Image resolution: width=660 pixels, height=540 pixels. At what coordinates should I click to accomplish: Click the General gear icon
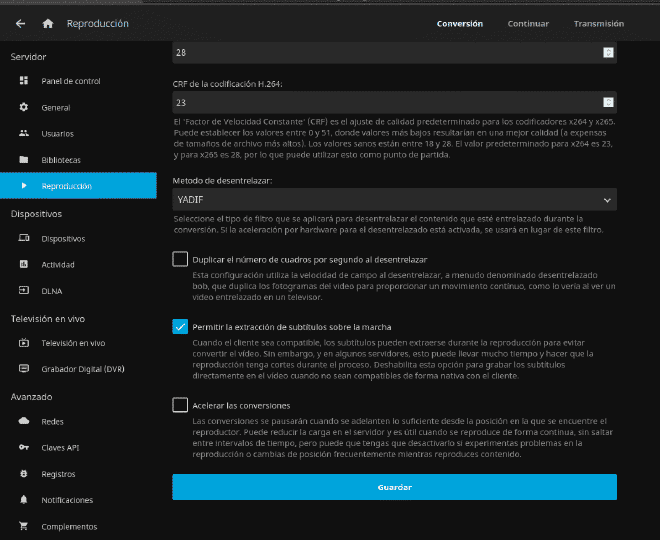(24, 107)
